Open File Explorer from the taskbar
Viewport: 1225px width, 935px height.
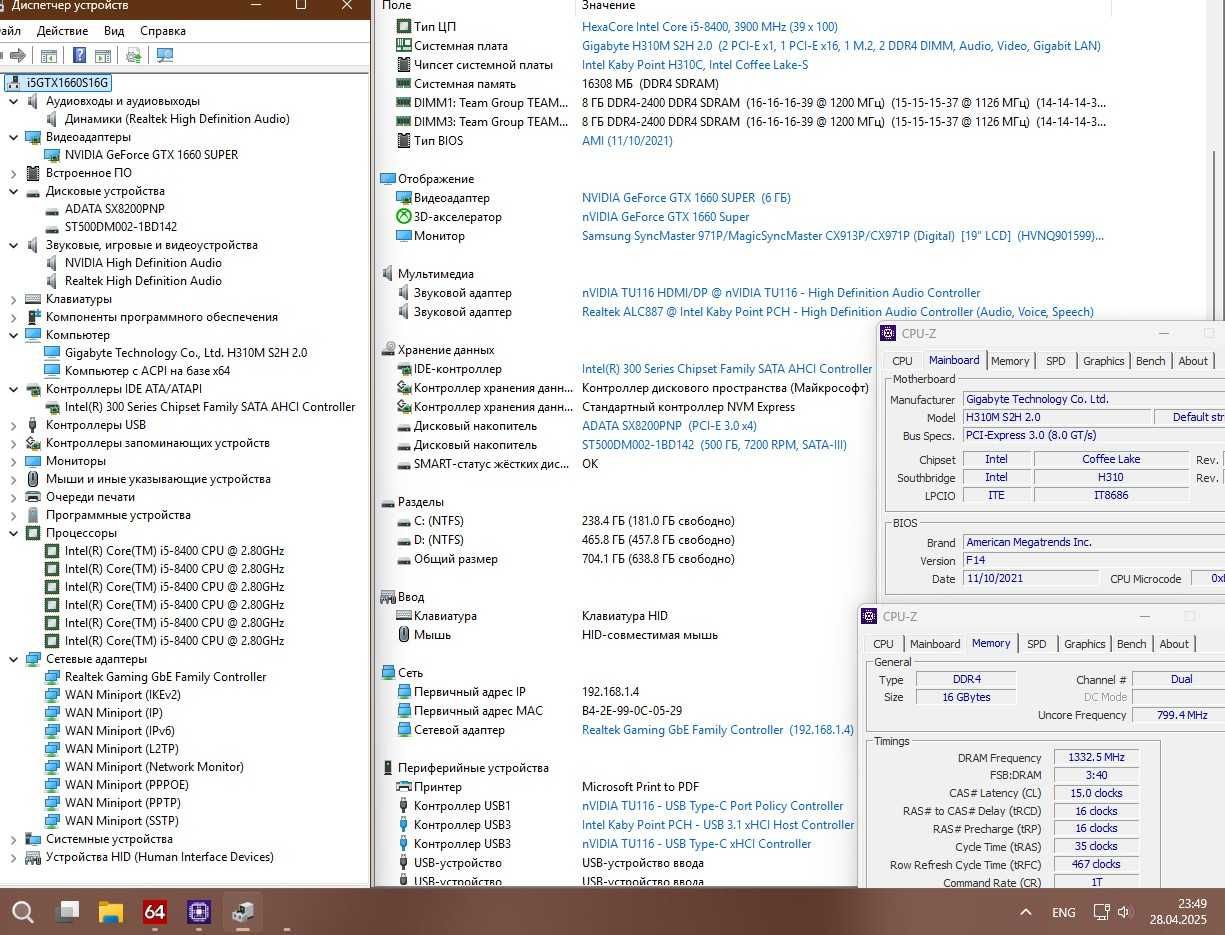(110, 912)
